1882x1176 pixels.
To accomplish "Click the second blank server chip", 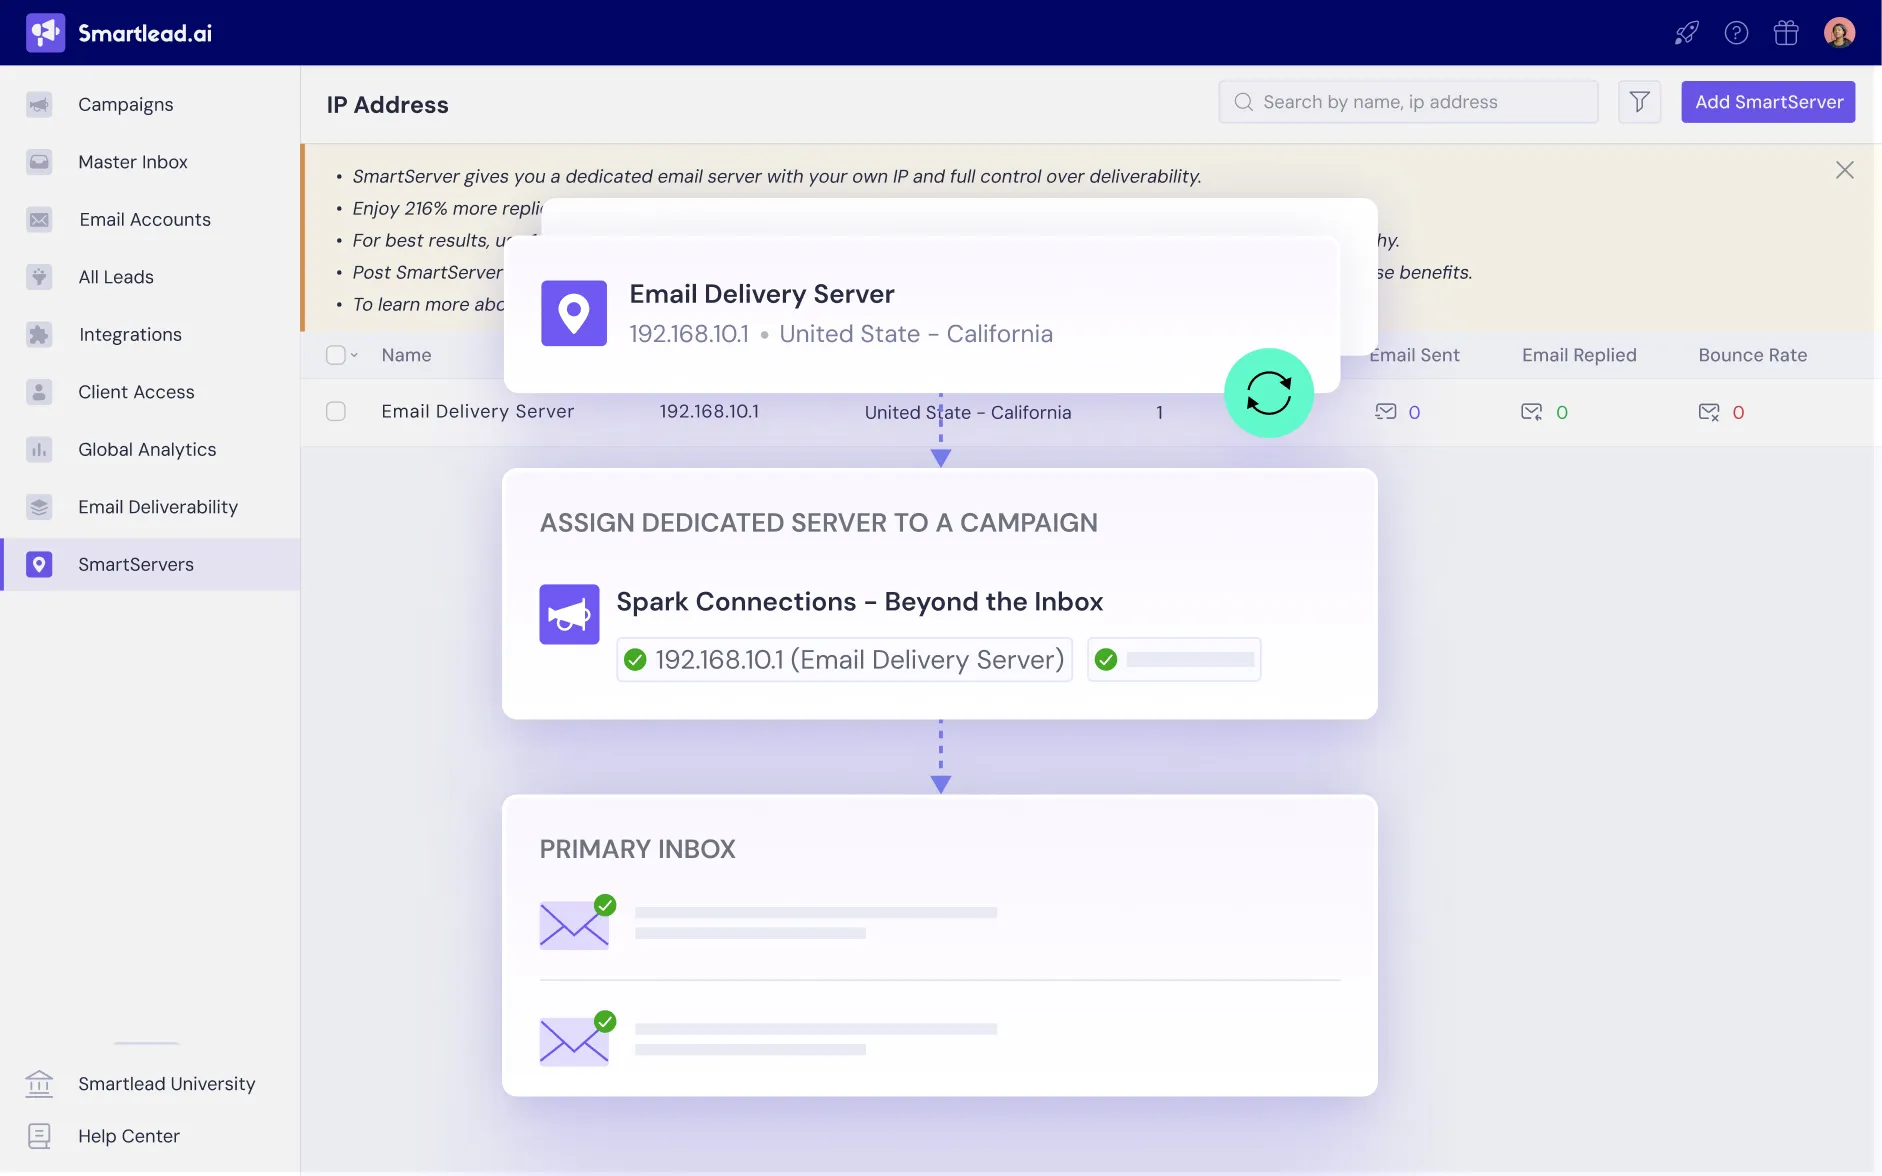I will point(1174,660).
